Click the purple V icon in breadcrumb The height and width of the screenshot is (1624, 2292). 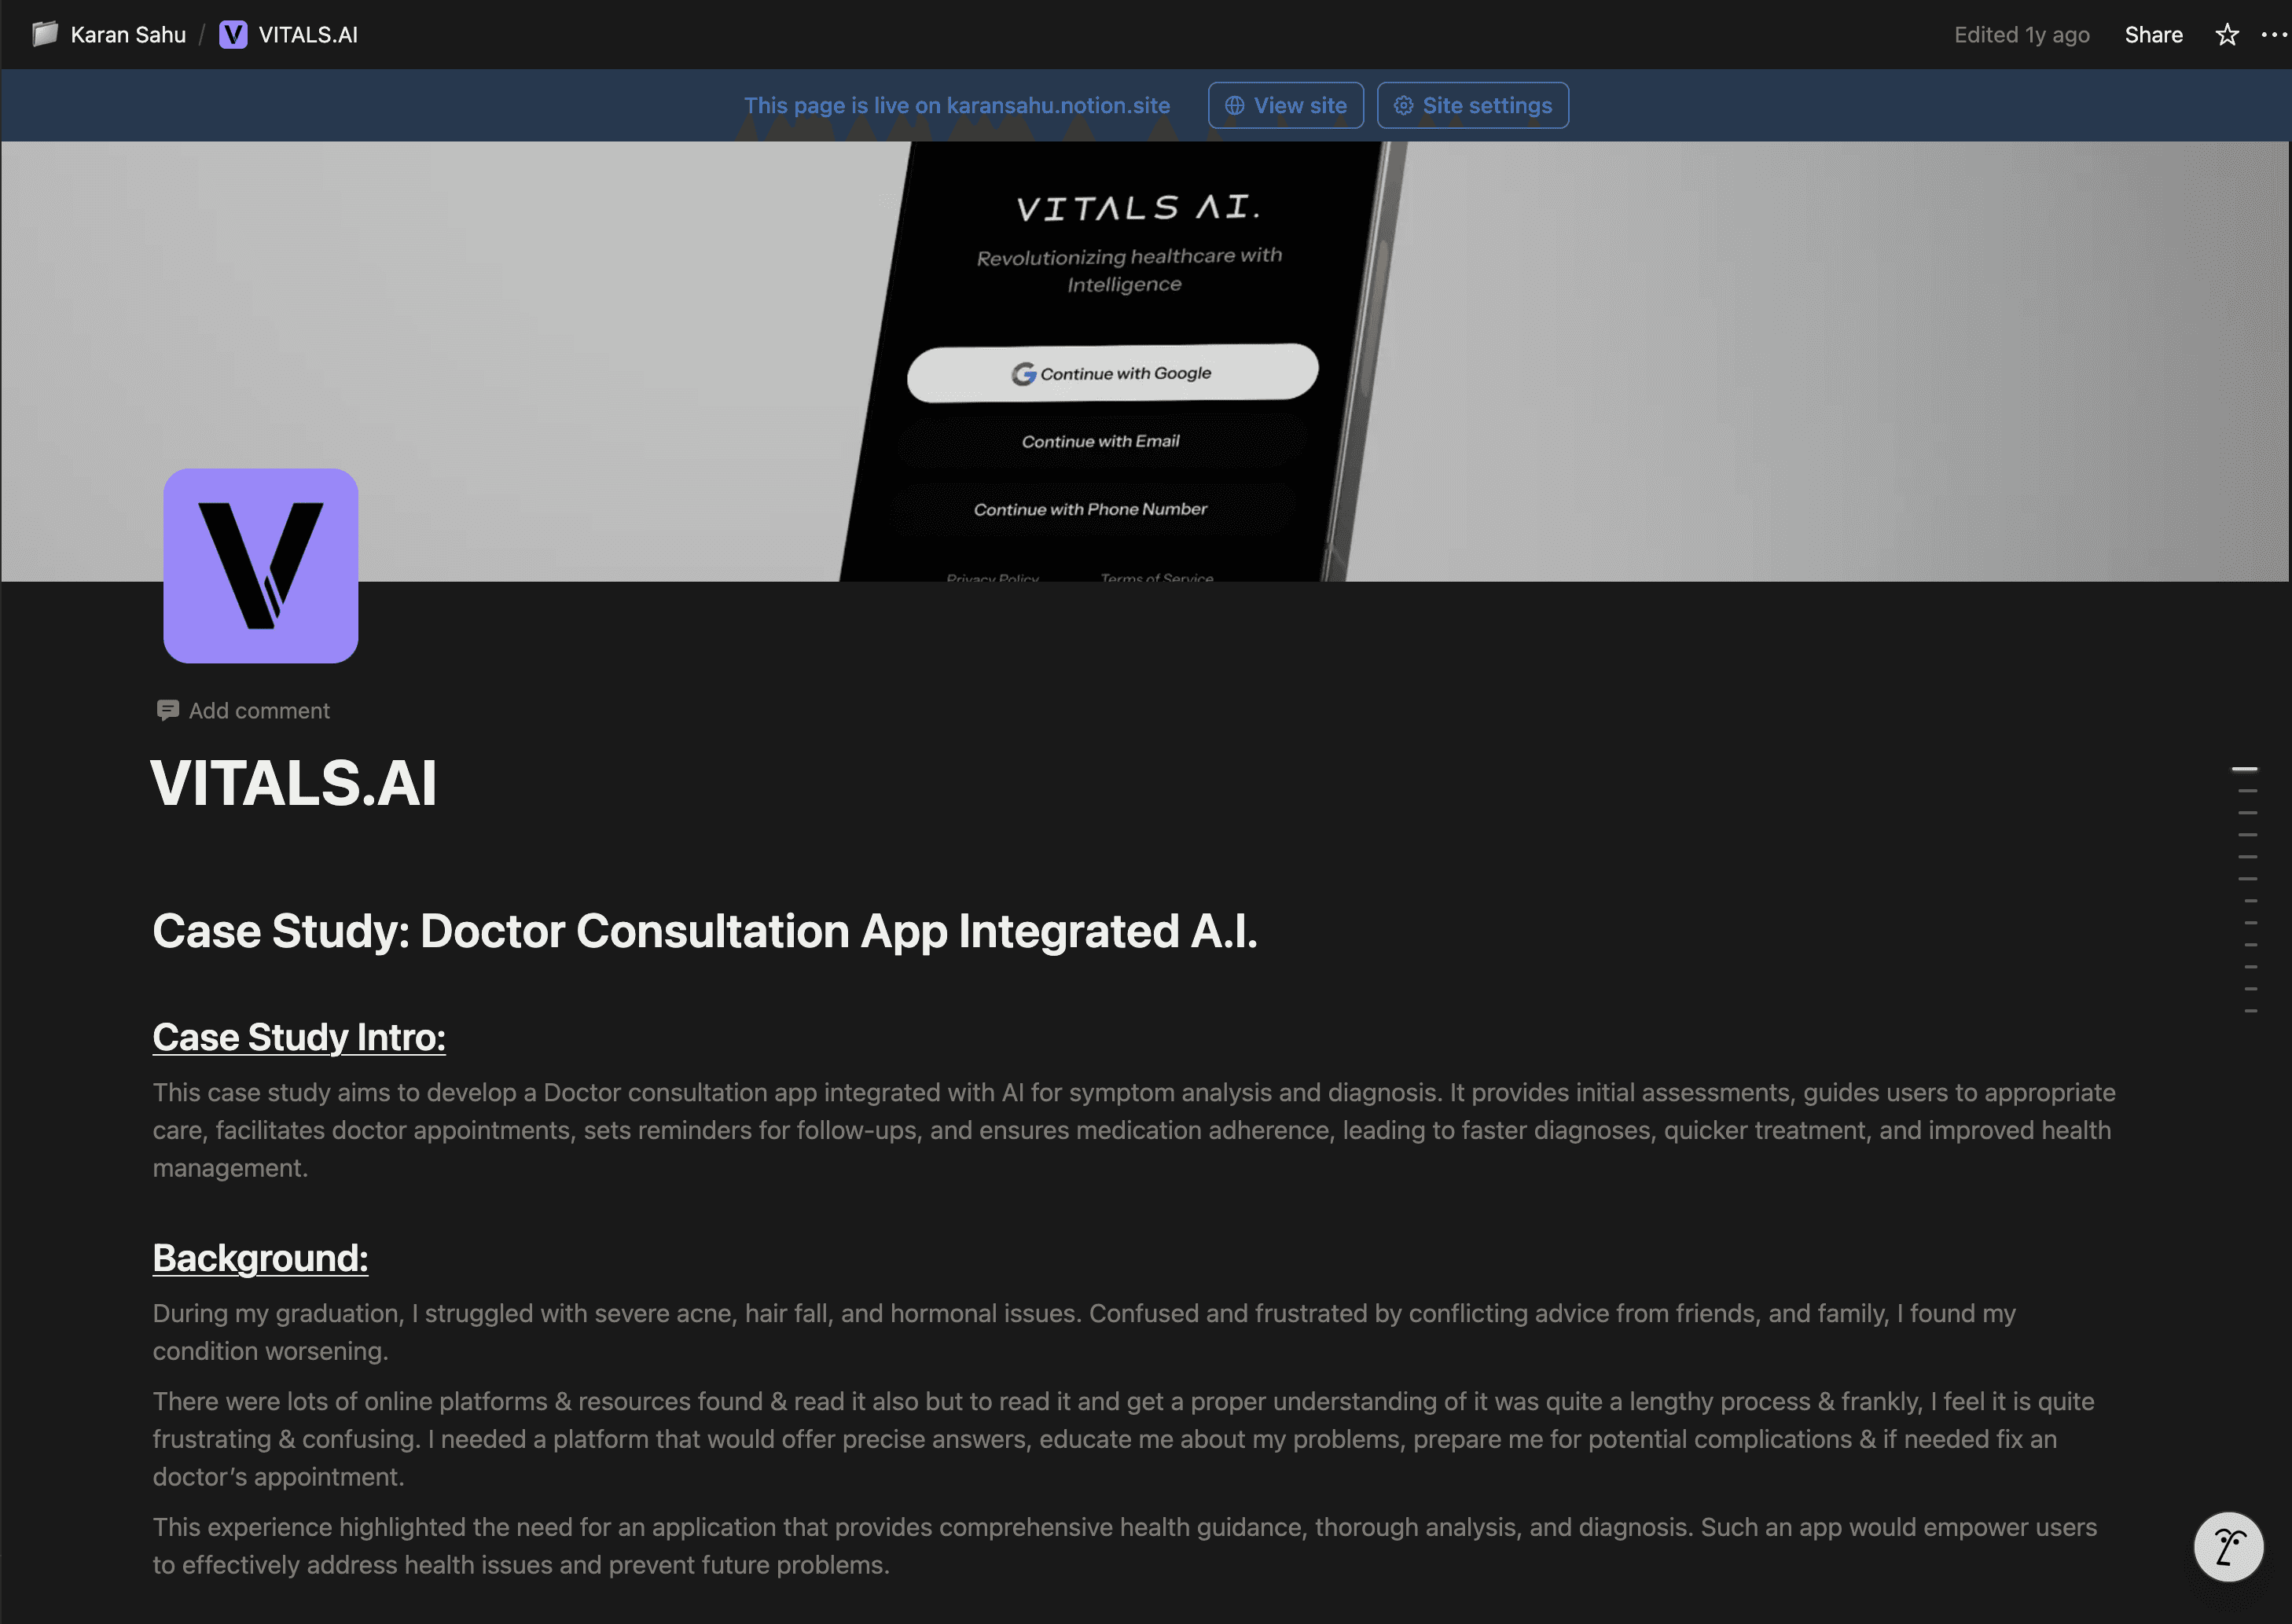coord(233,35)
